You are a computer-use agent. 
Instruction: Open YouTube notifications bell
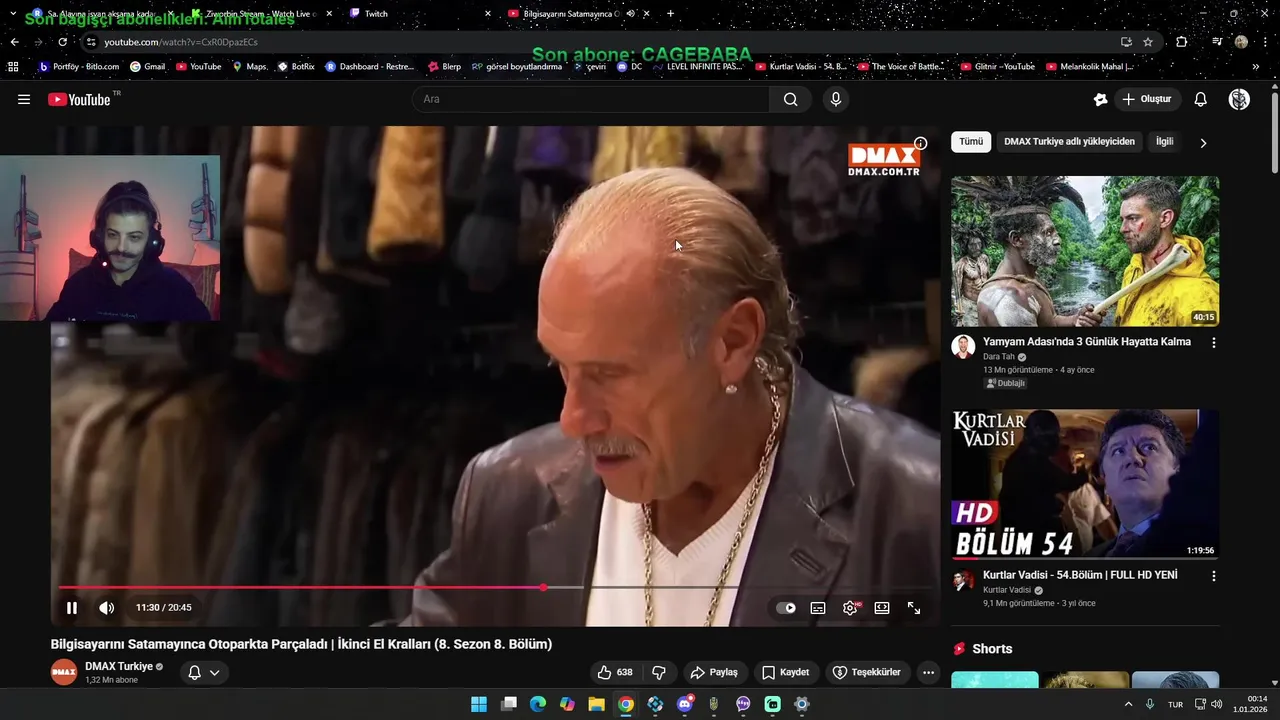tap(1200, 99)
